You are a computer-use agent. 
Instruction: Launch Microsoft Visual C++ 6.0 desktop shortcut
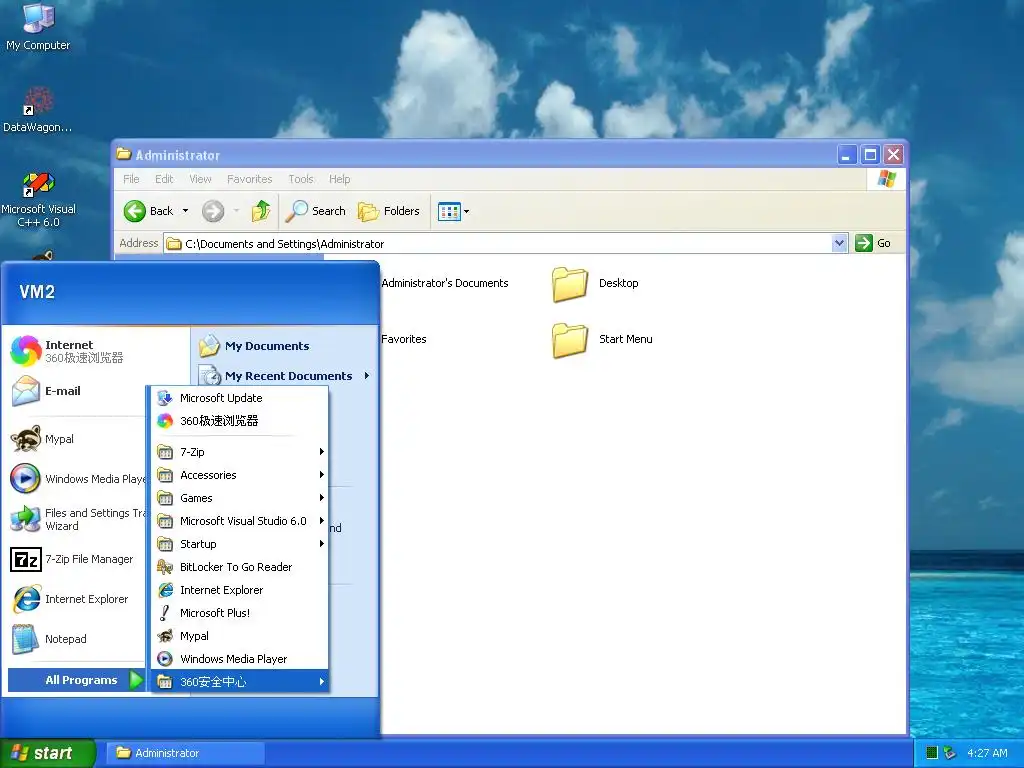point(38,199)
